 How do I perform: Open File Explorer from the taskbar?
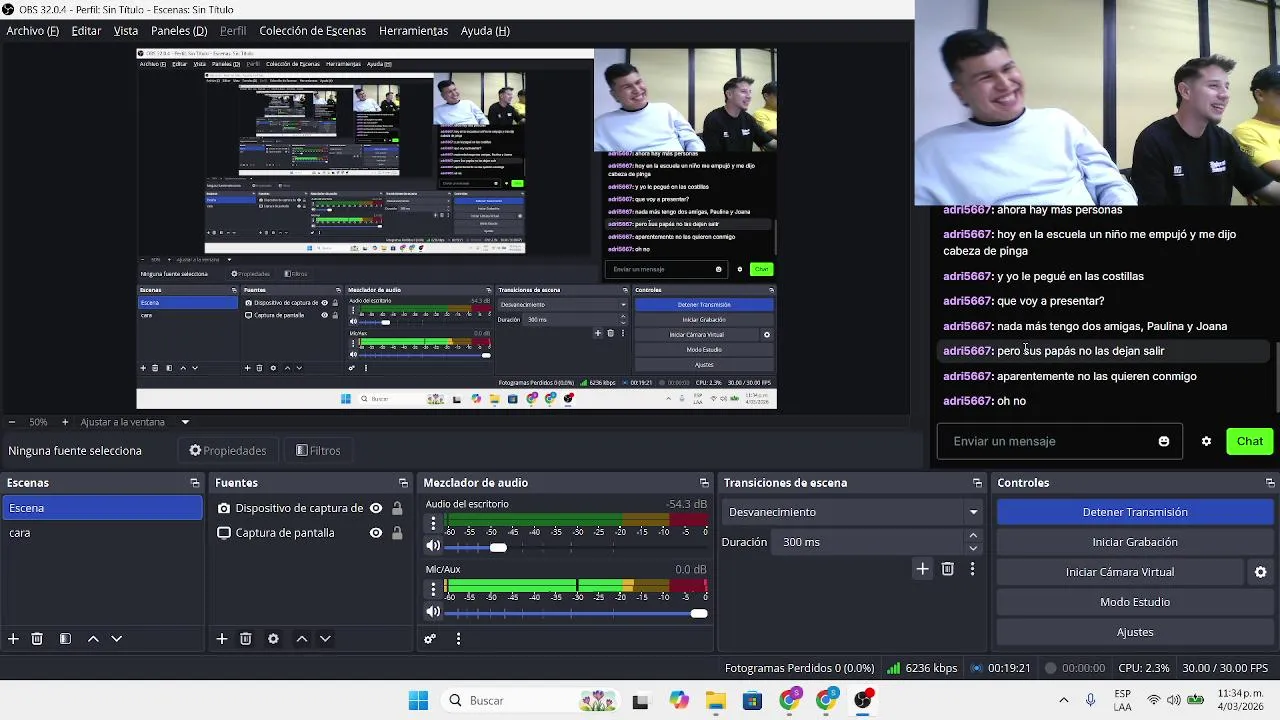[716, 701]
